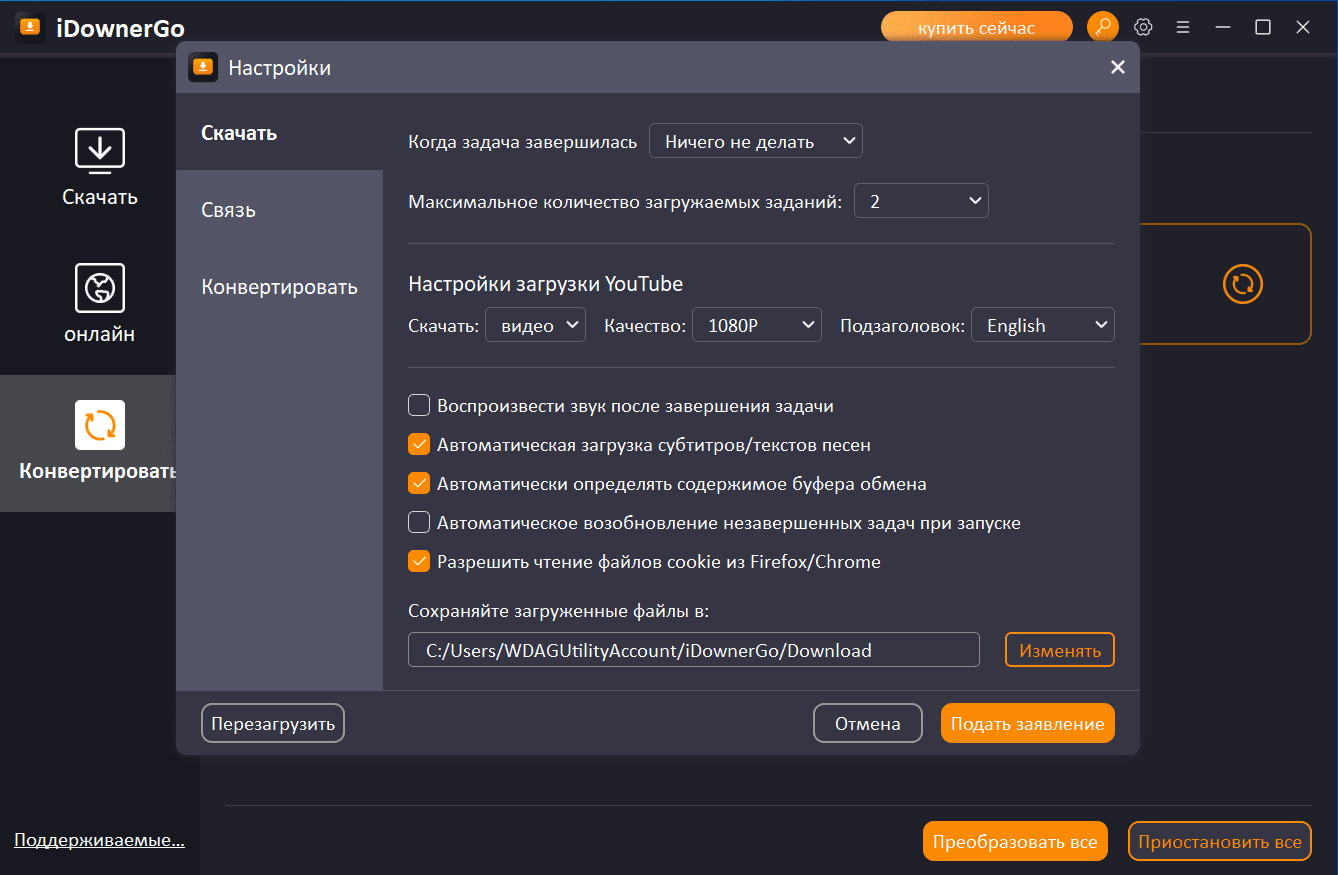The width and height of the screenshot is (1338, 875).
Task: Open max download tasks dropdown showing 2
Action: 921,201
